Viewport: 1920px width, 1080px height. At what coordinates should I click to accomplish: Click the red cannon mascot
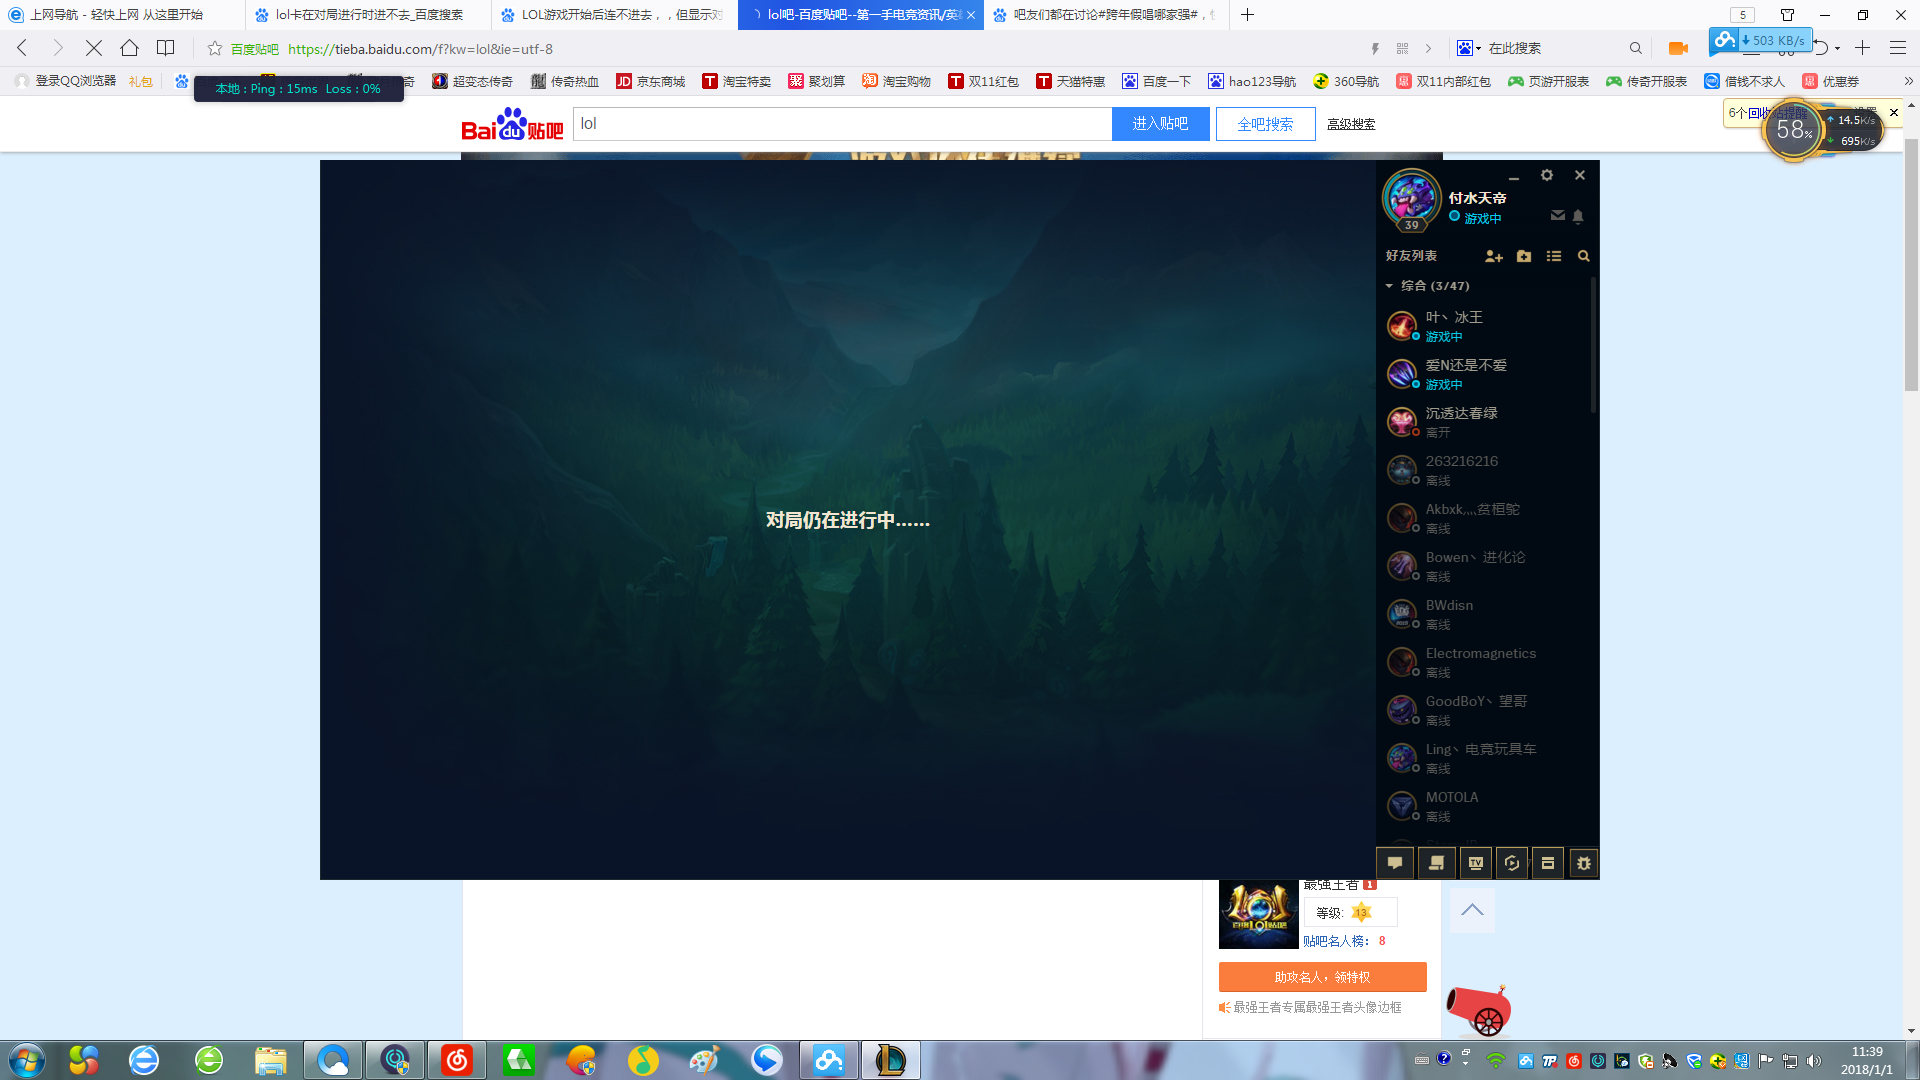pyautogui.click(x=1479, y=1010)
